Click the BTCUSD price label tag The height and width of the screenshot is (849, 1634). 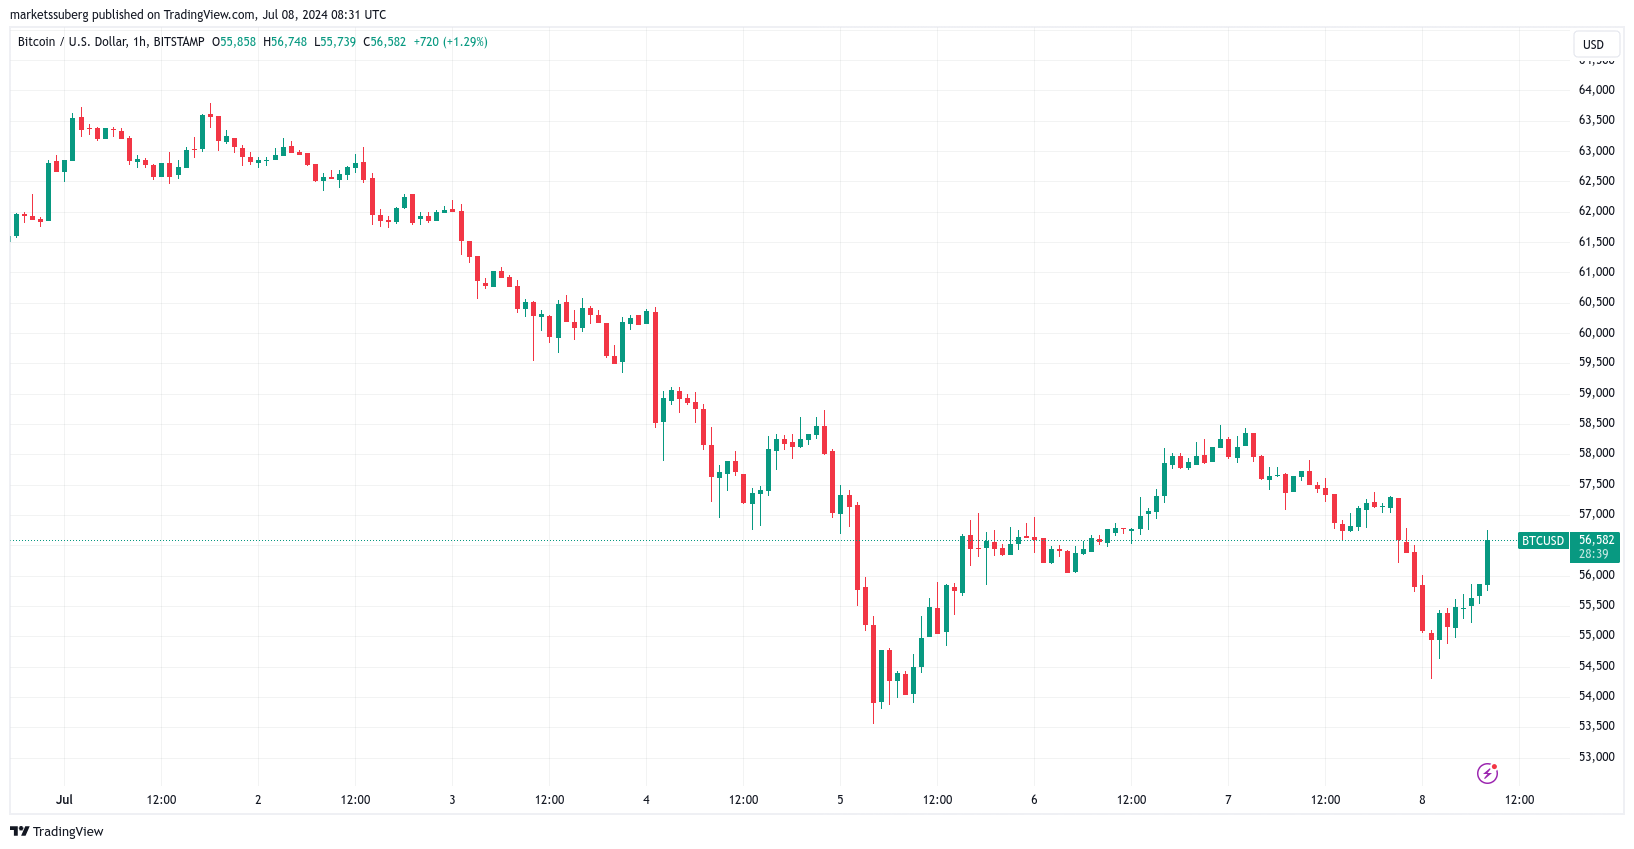1542,541
